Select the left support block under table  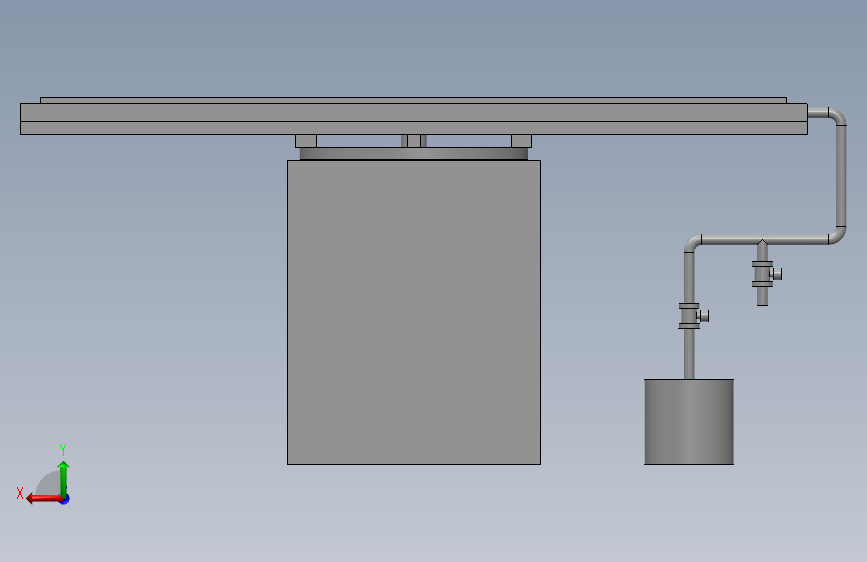(306, 141)
